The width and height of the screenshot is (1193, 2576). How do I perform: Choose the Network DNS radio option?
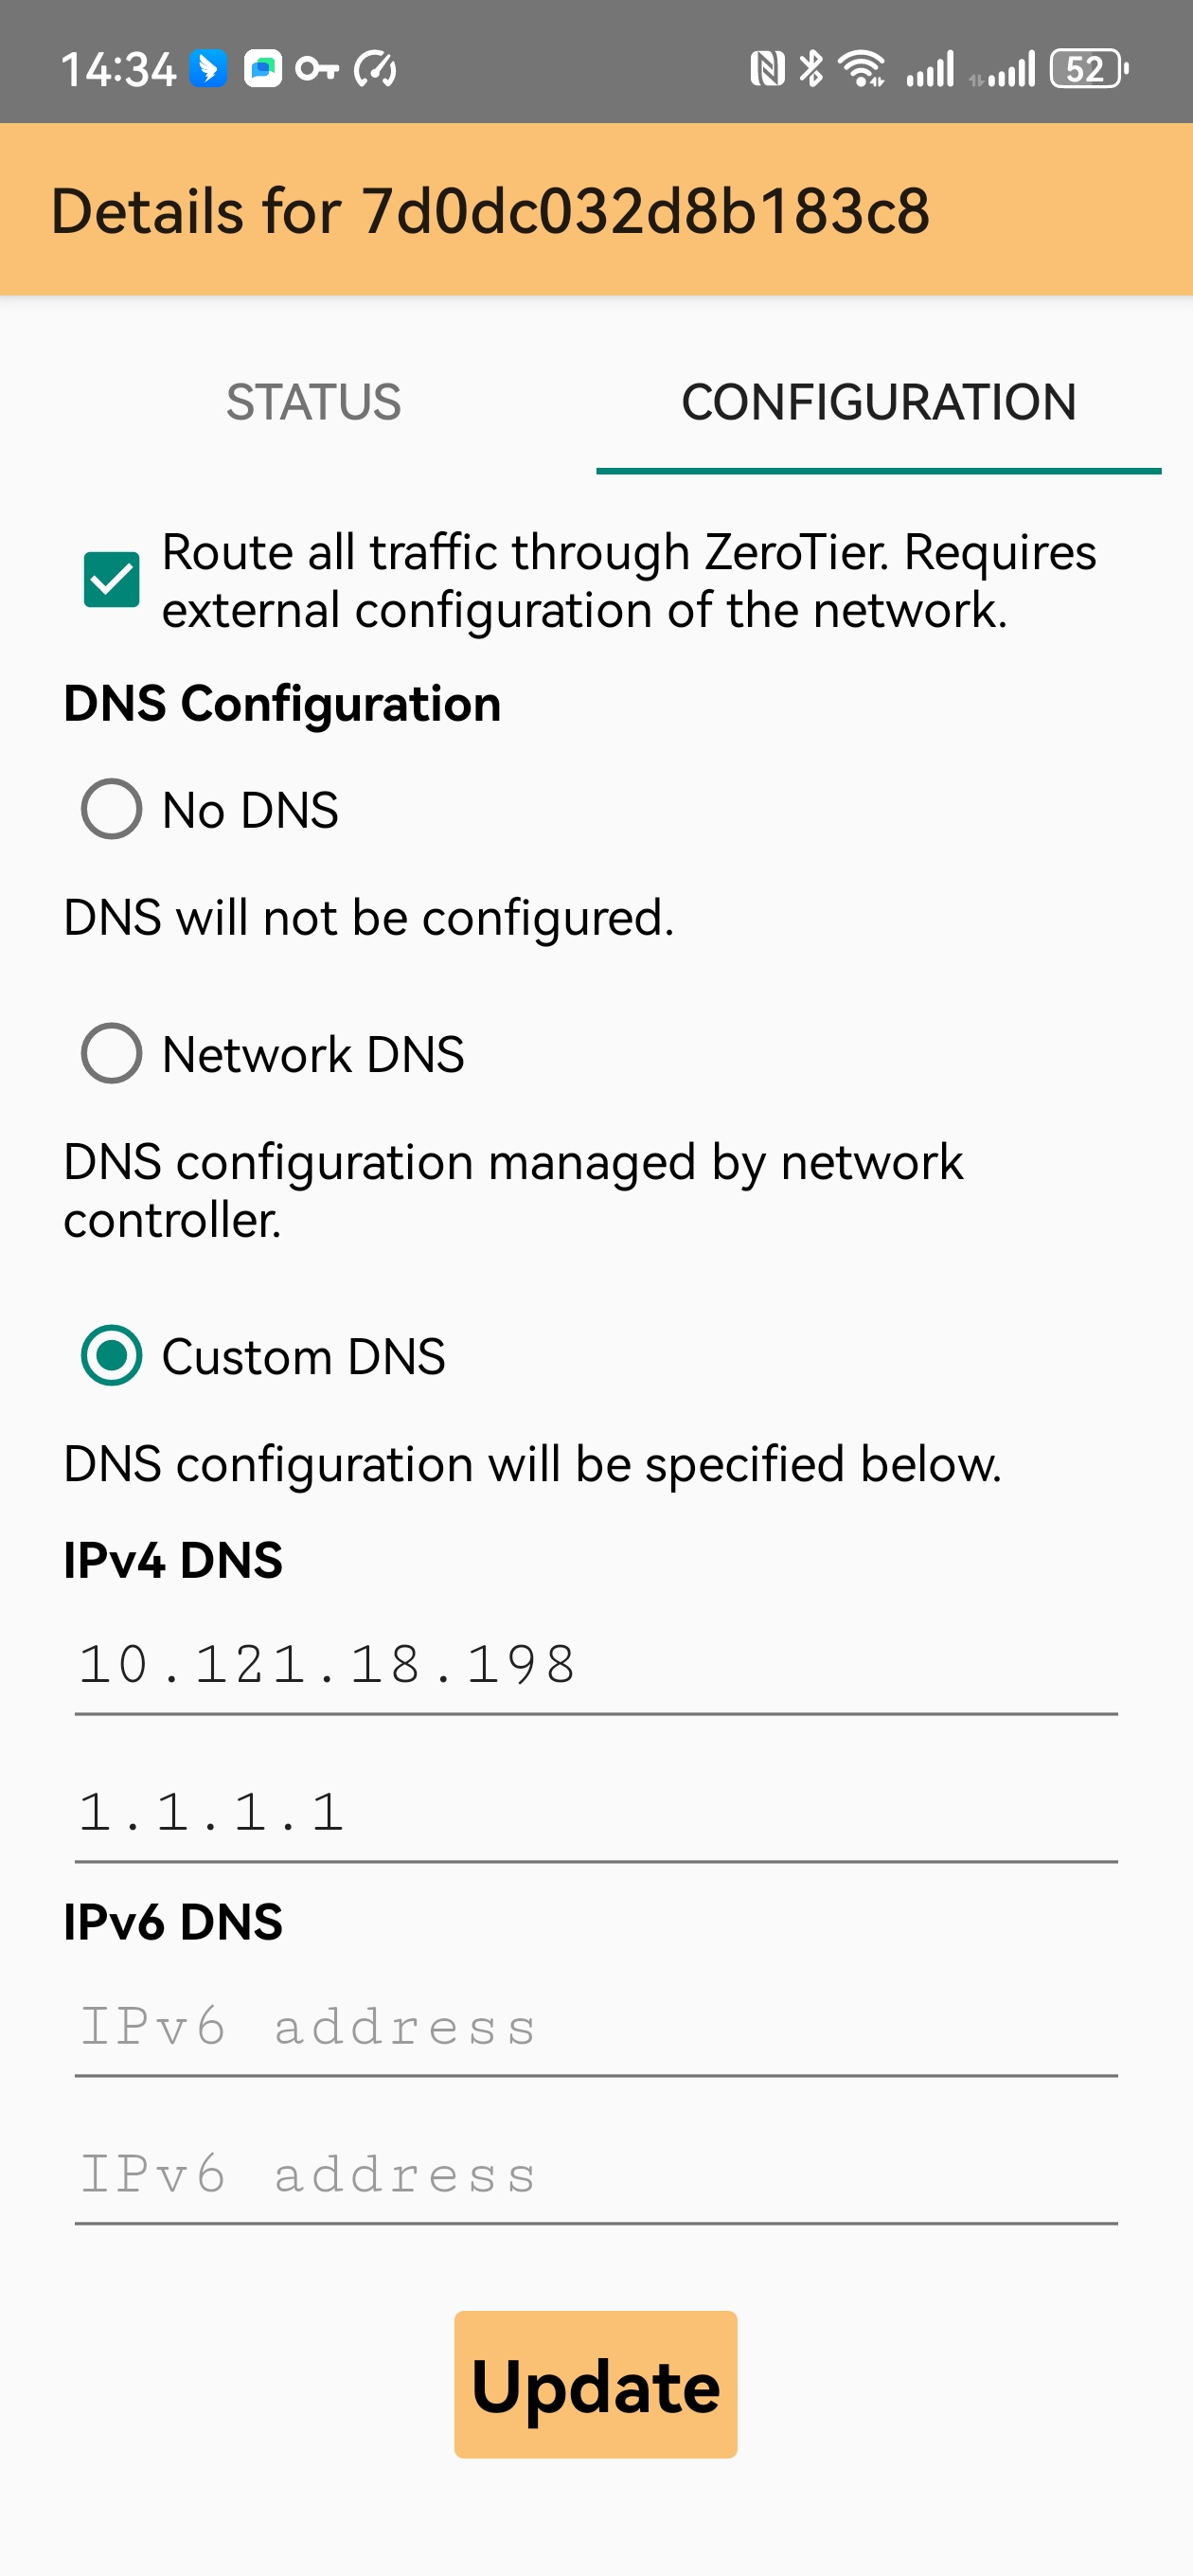point(111,1053)
